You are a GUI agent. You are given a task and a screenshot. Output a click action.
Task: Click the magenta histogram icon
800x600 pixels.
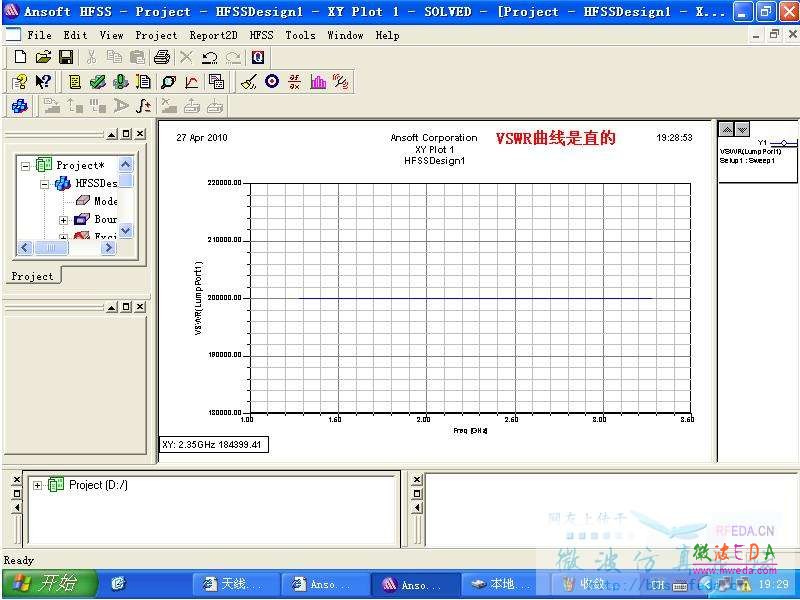point(318,82)
